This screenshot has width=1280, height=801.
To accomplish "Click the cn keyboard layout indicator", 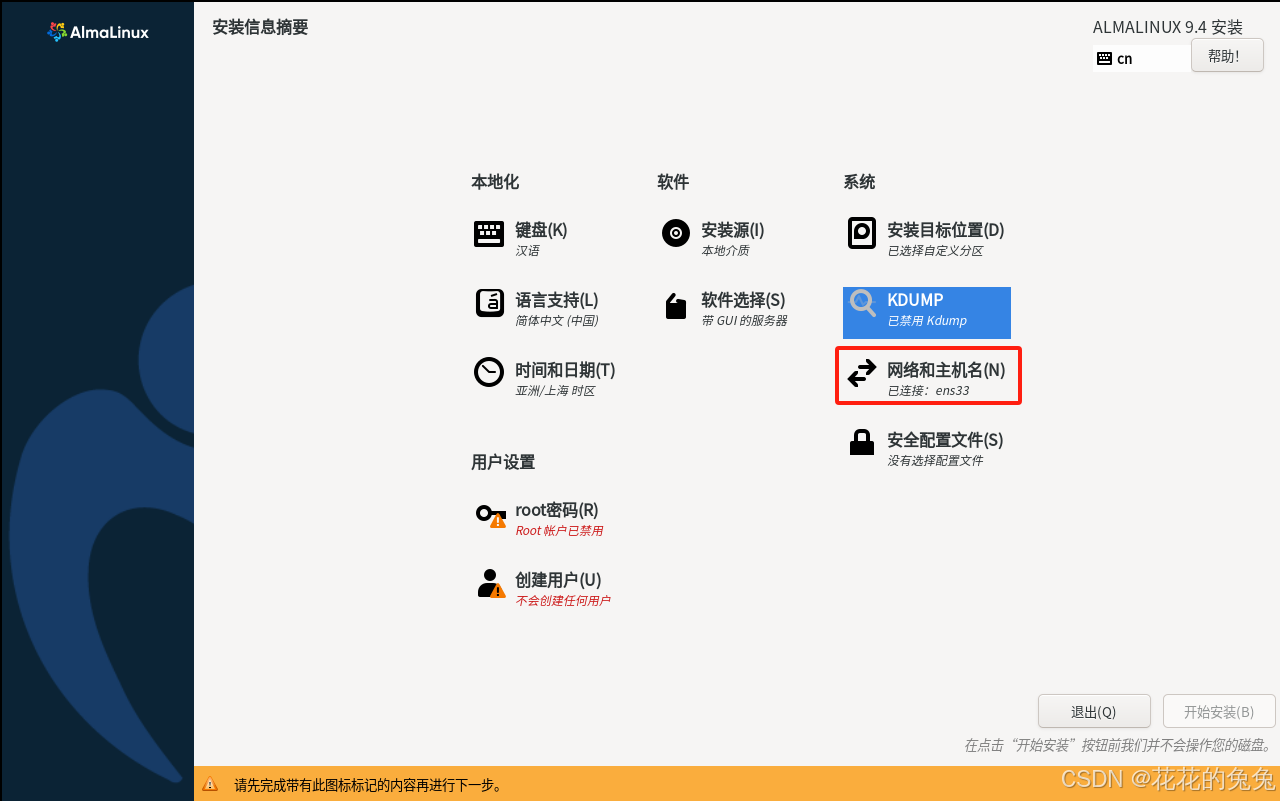I will click(x=1141, y=58).
